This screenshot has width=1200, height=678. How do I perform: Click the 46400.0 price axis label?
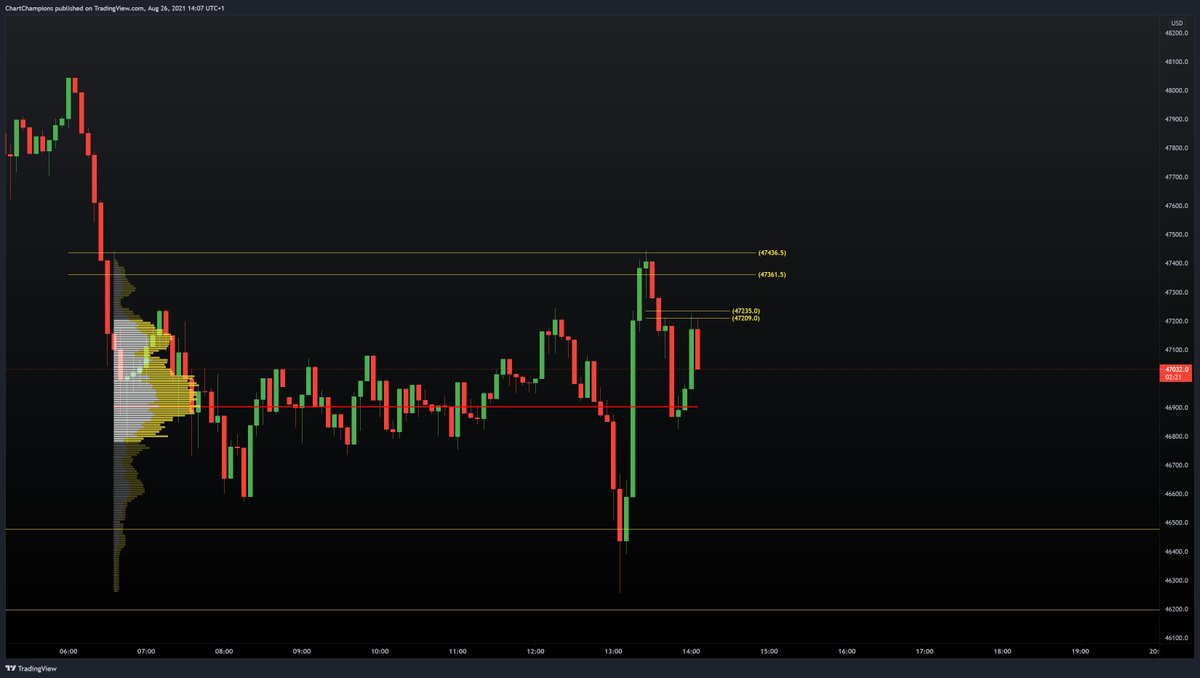[1175, 552]
